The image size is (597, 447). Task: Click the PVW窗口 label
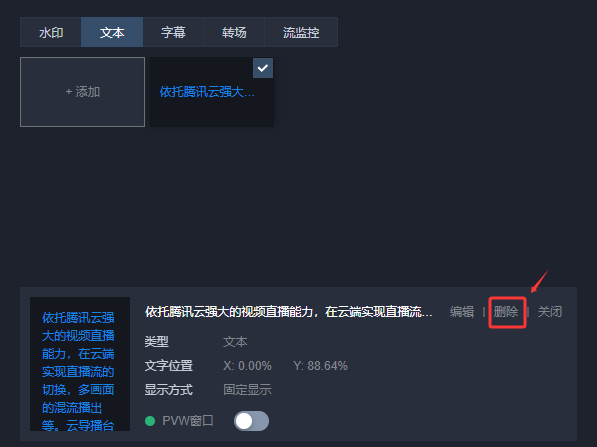tap(188, 421)
